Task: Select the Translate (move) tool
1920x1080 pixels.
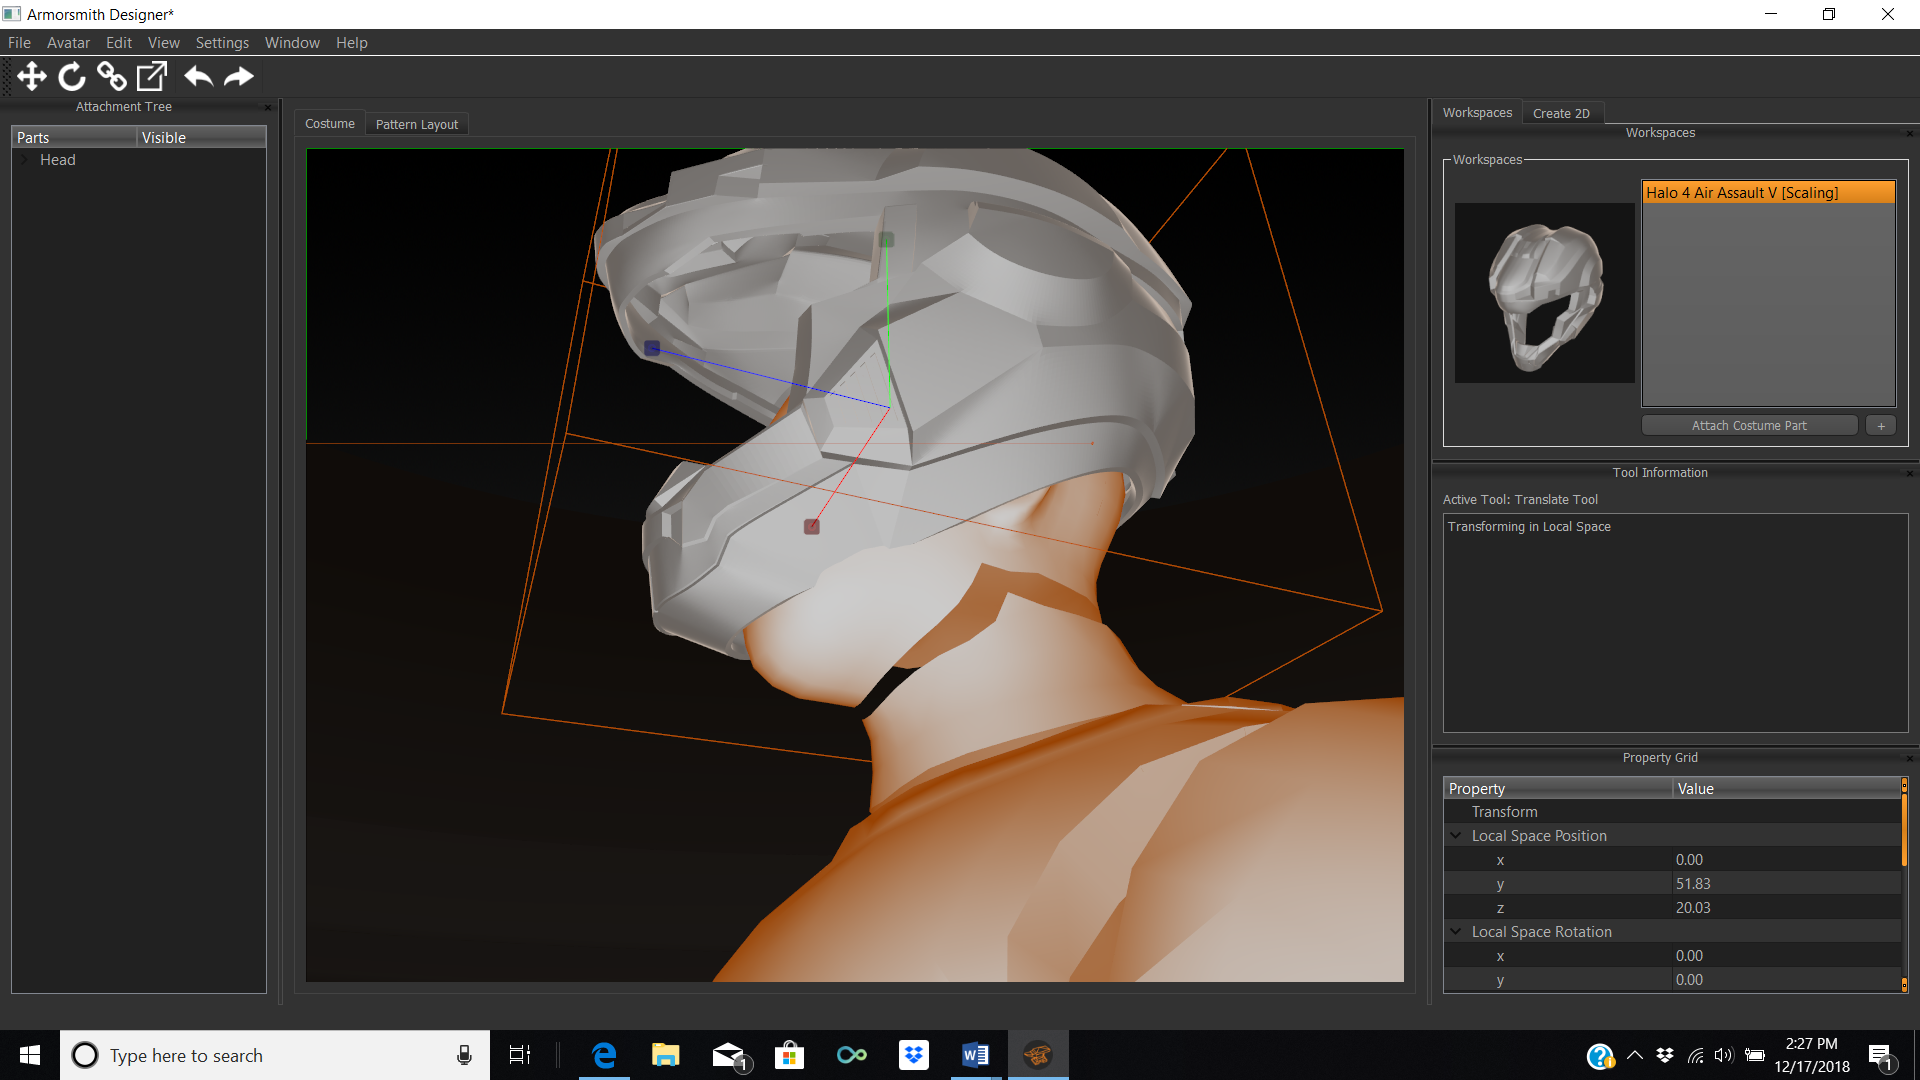Action: pos(32,77)
